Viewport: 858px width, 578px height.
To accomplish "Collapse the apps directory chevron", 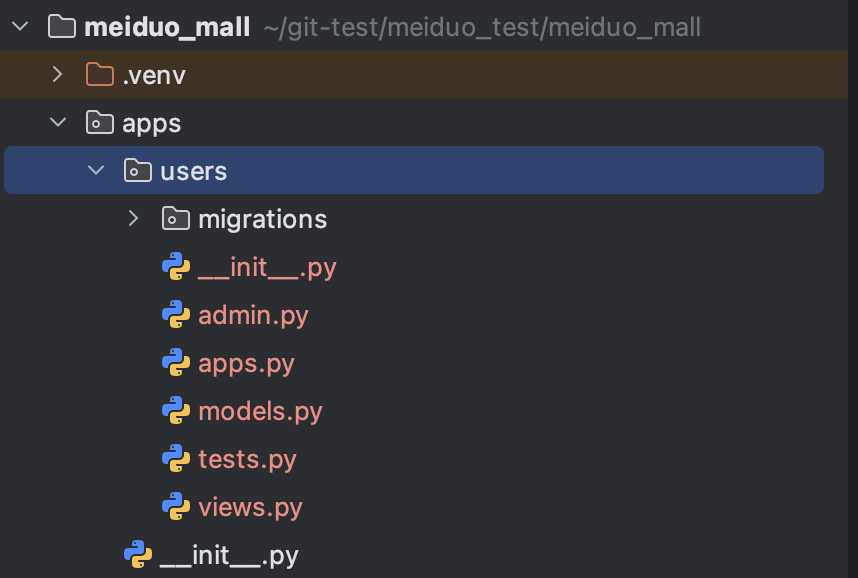I will (58, 123).
